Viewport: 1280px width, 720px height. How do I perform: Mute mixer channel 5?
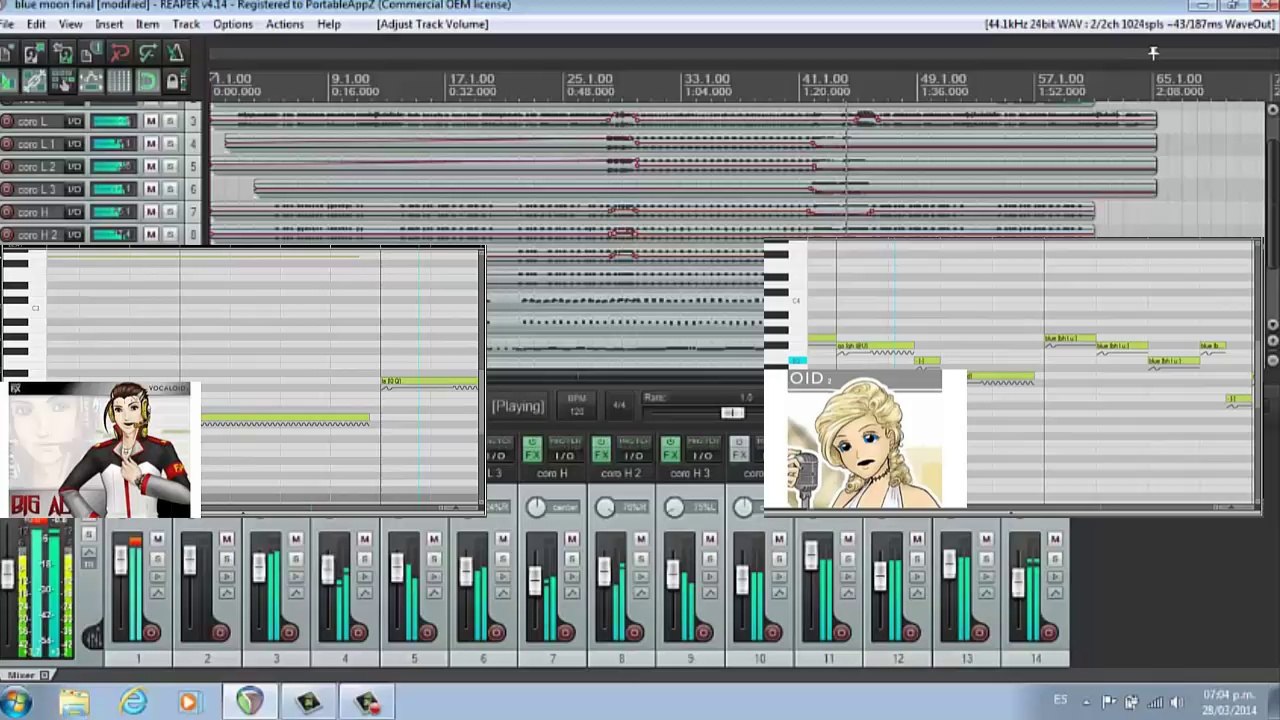coord(433,539)
